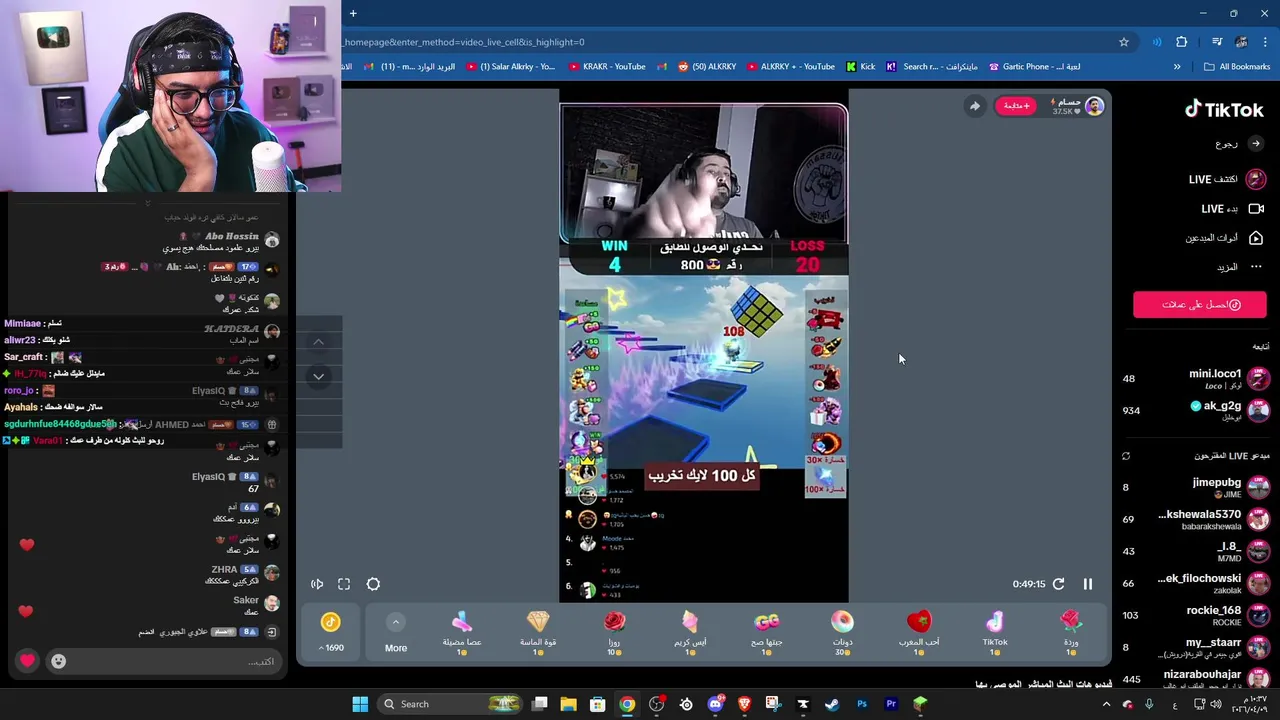The width and height of the screenshot is (1280, 720).
Task: Click the red heart button below chat
Action: pyautogui.click(x=27, y=661)
